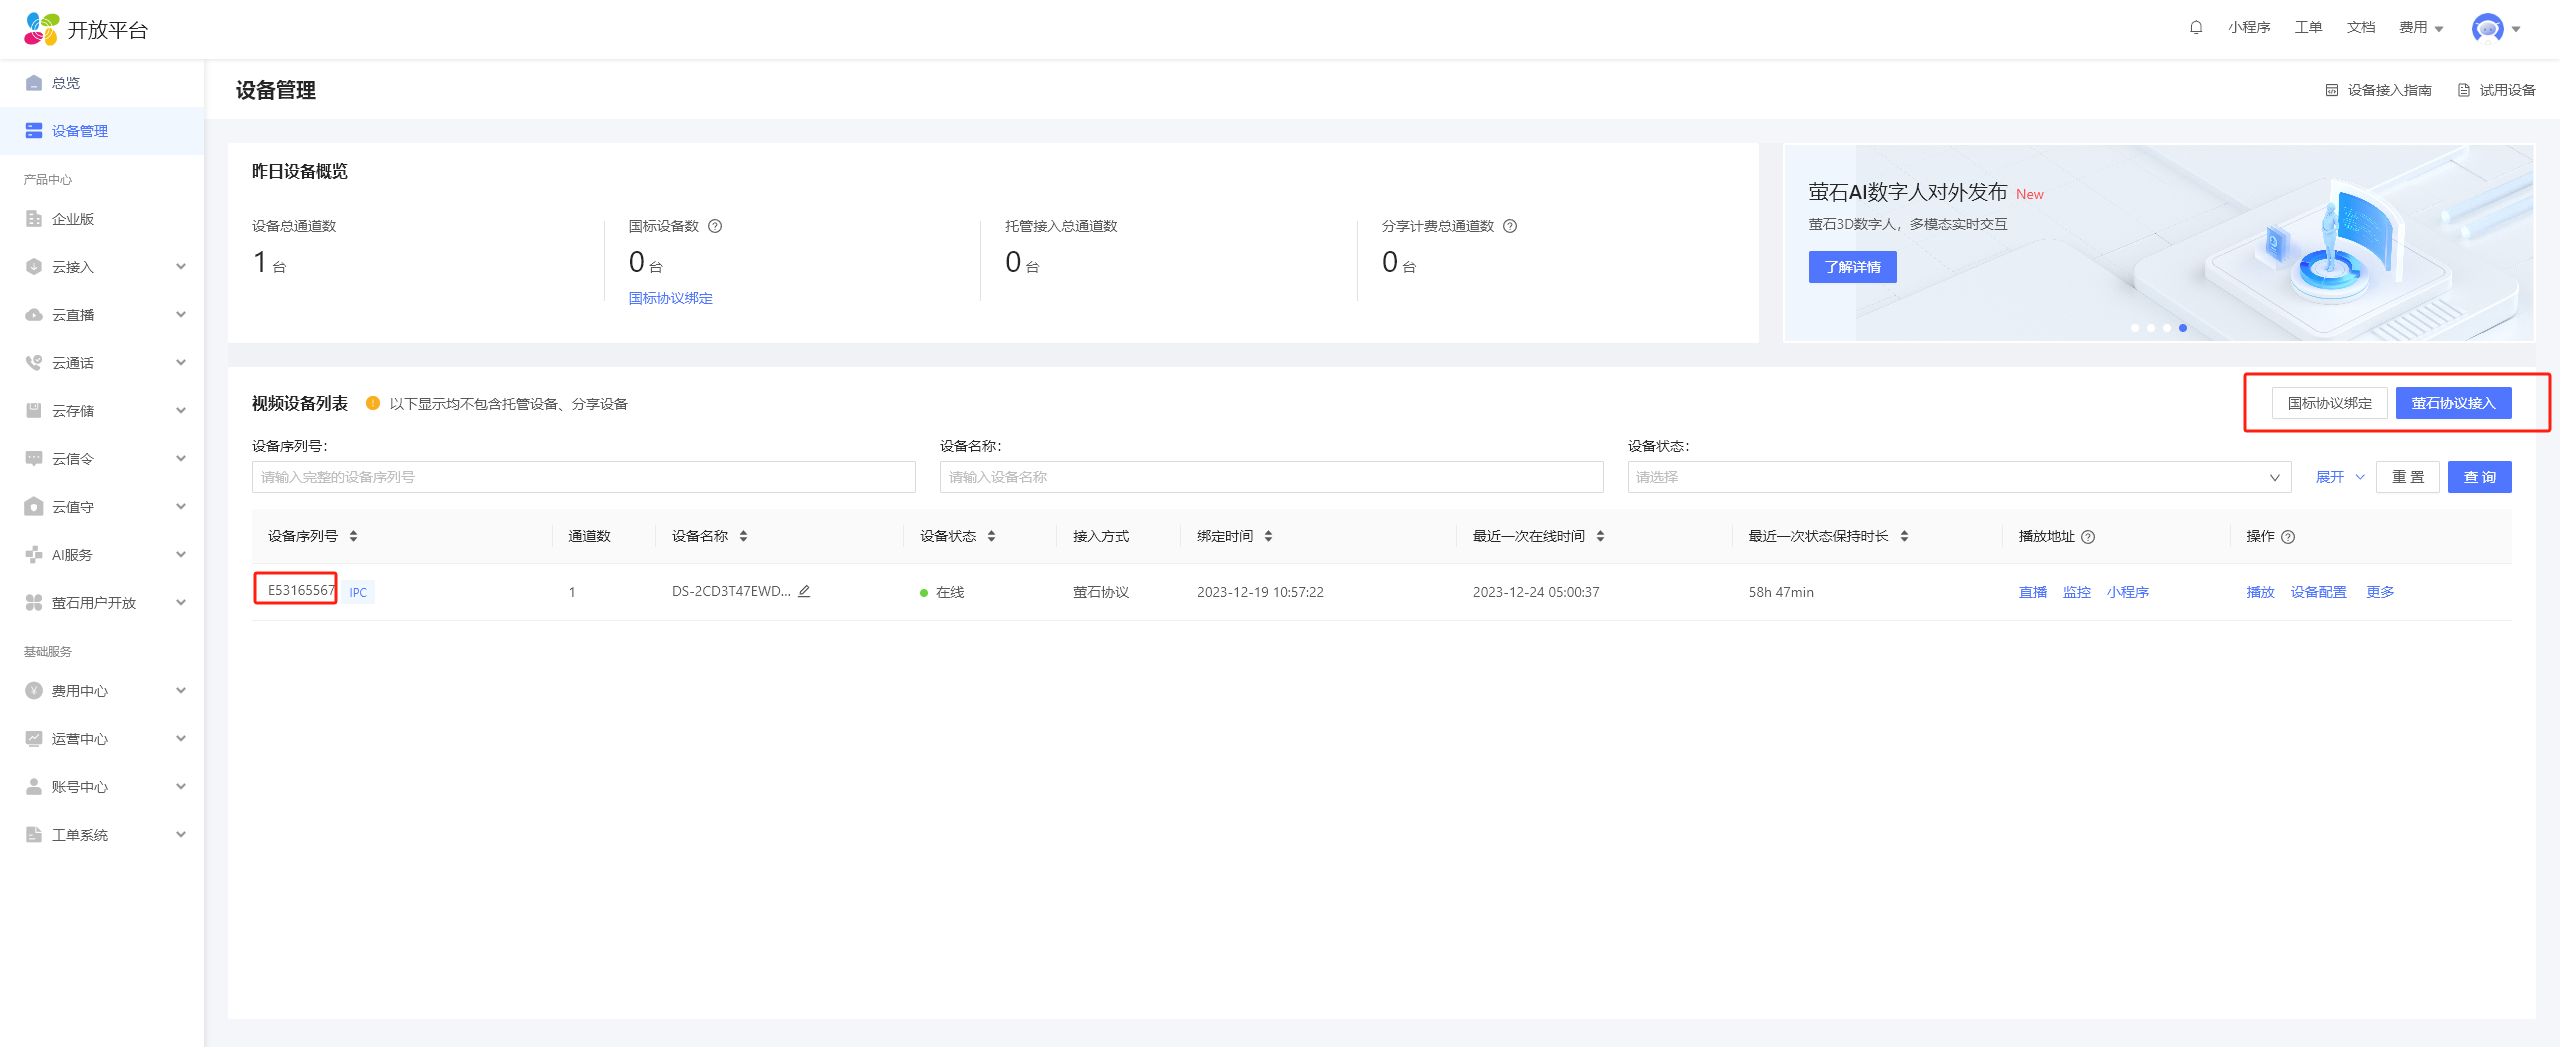
Task: Sort by 设备状态 column arrows
Action: tap(991, 536)
